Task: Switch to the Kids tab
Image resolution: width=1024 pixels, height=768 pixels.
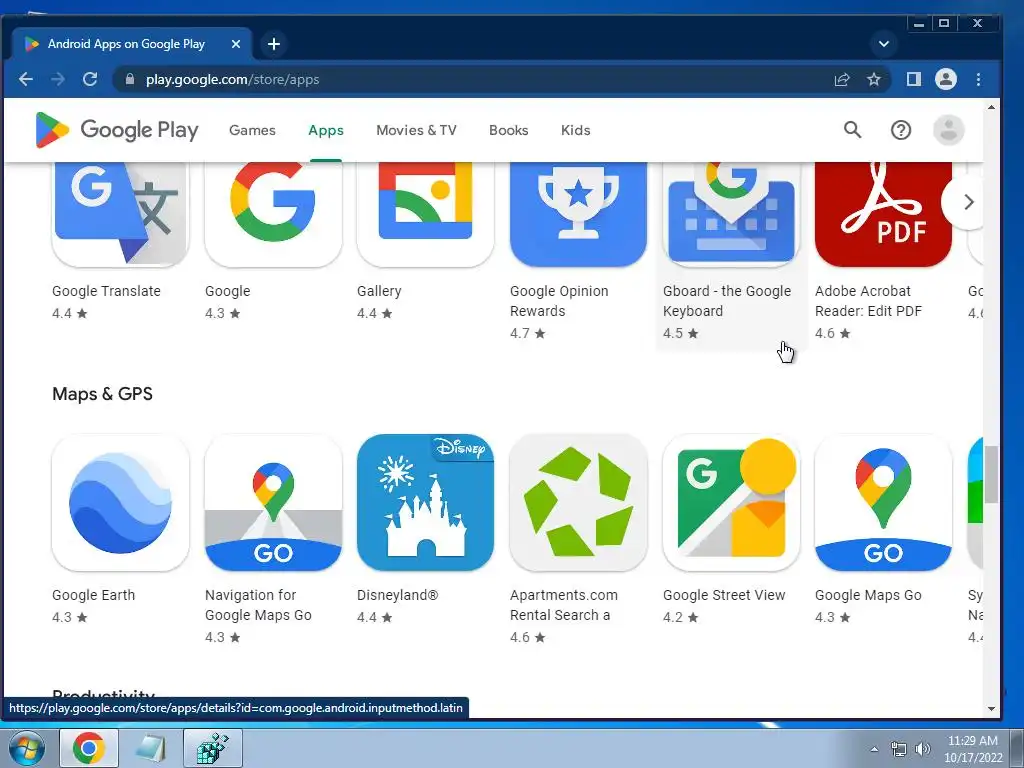Action: click(575, 130)
